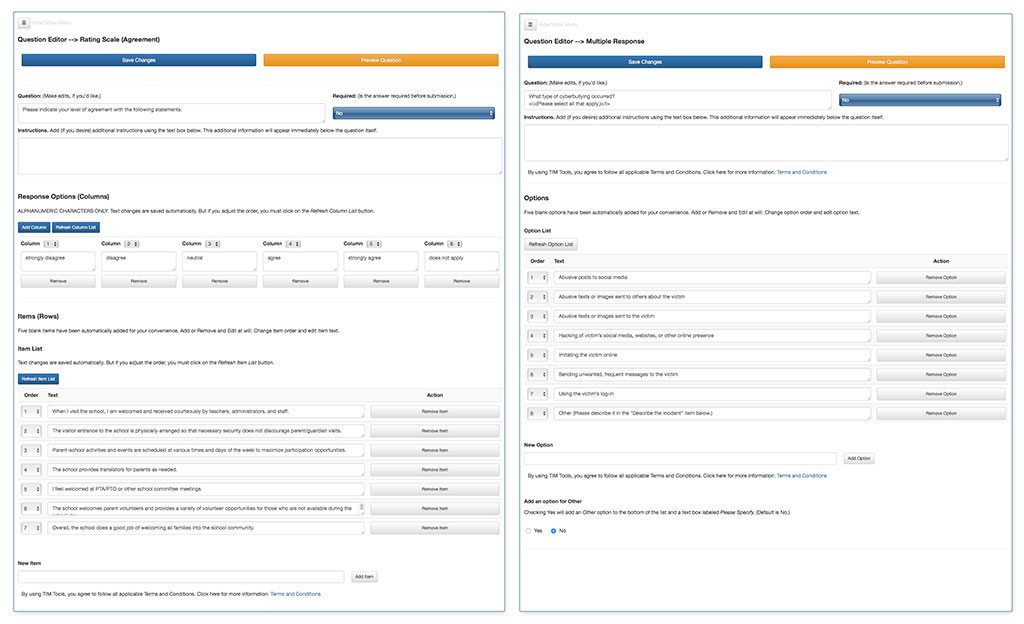Focus the Instructions text box in Multiple Response editor
This screenshot has width=1024, height=624.
(x=766, y=142)
